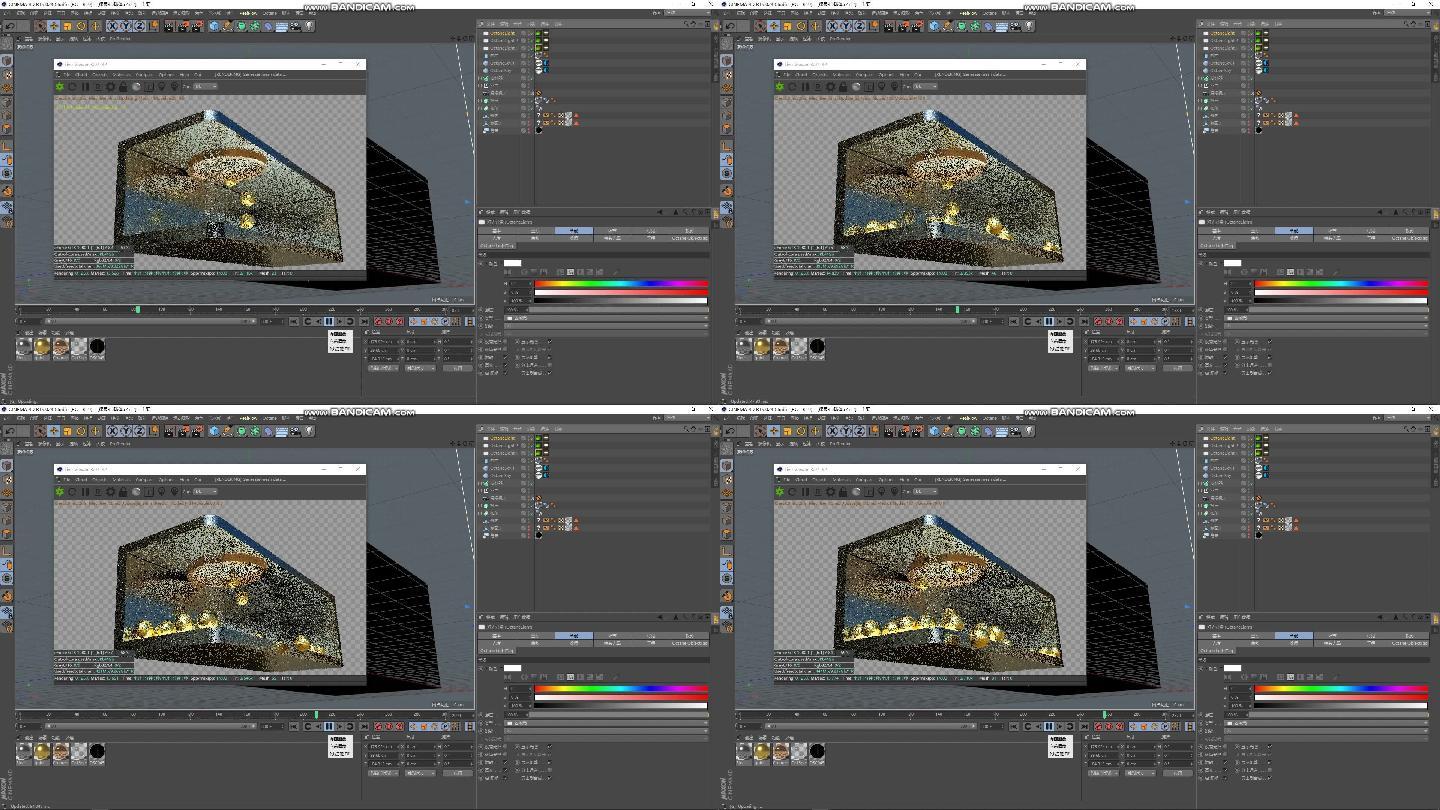
Task: Click the timeline pause button in the top-left frame
Action: (328, 321)
